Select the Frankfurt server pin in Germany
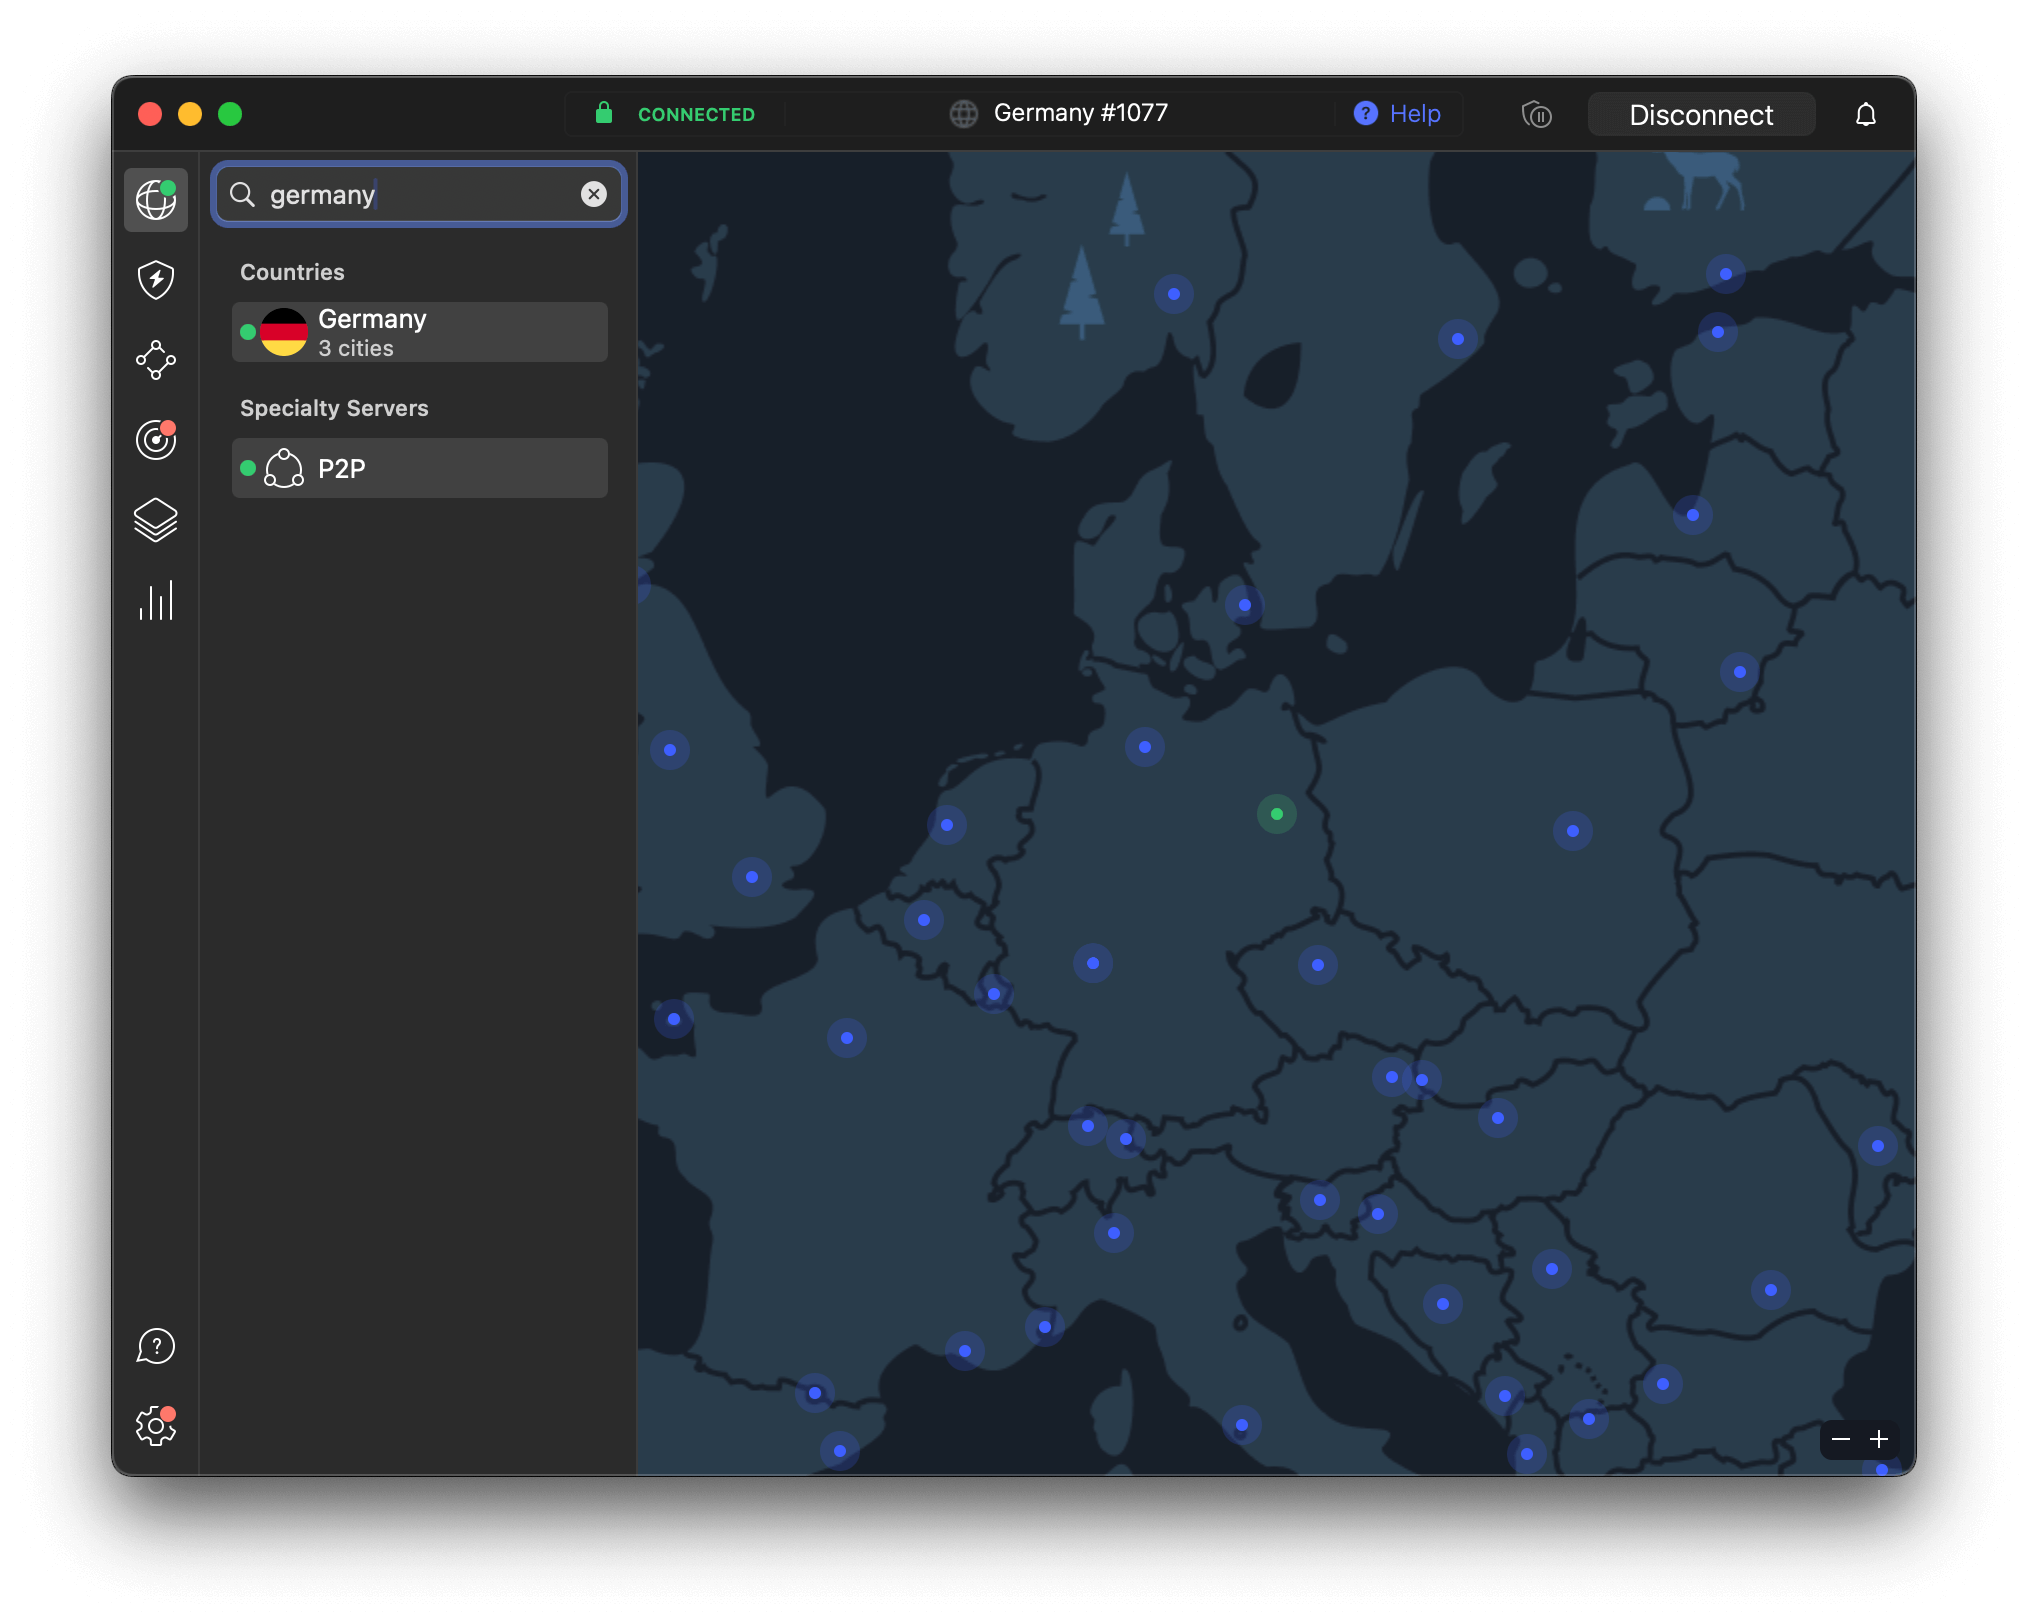The image size is (2028, 1624). pos(1093,963)
